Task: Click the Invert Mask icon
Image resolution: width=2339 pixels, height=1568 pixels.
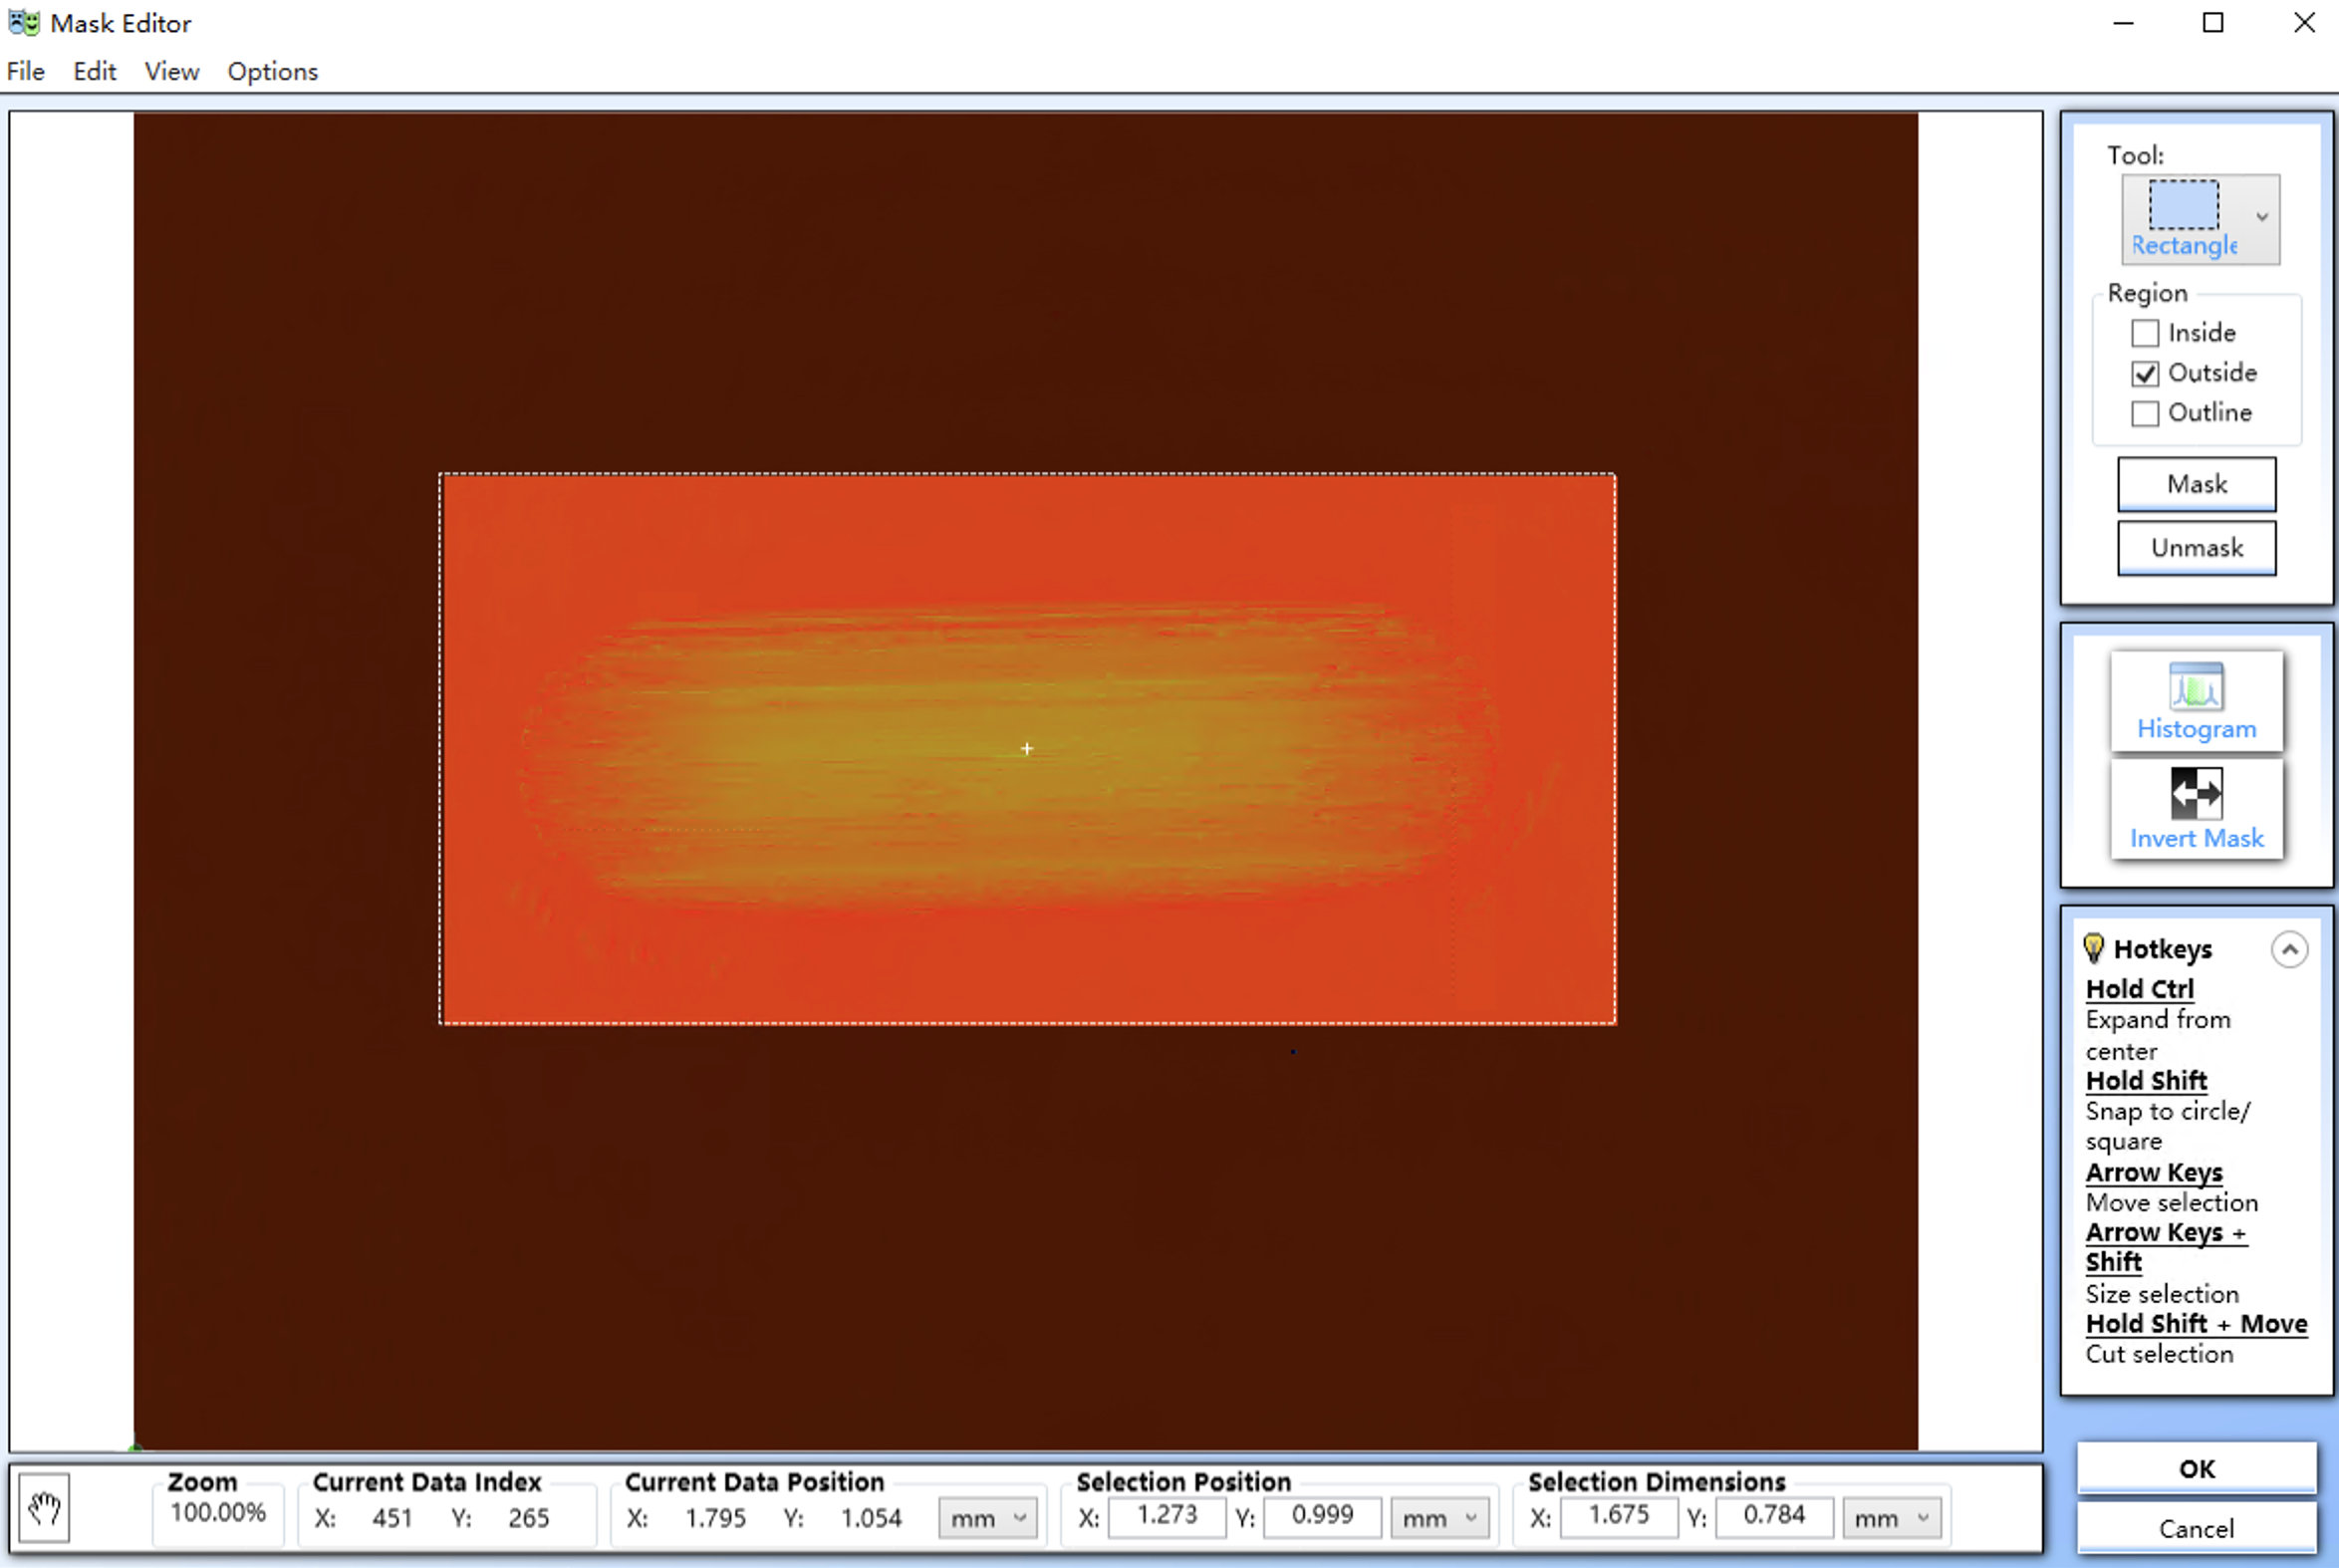Action: pyautogui.click(x=2196, y=795)
